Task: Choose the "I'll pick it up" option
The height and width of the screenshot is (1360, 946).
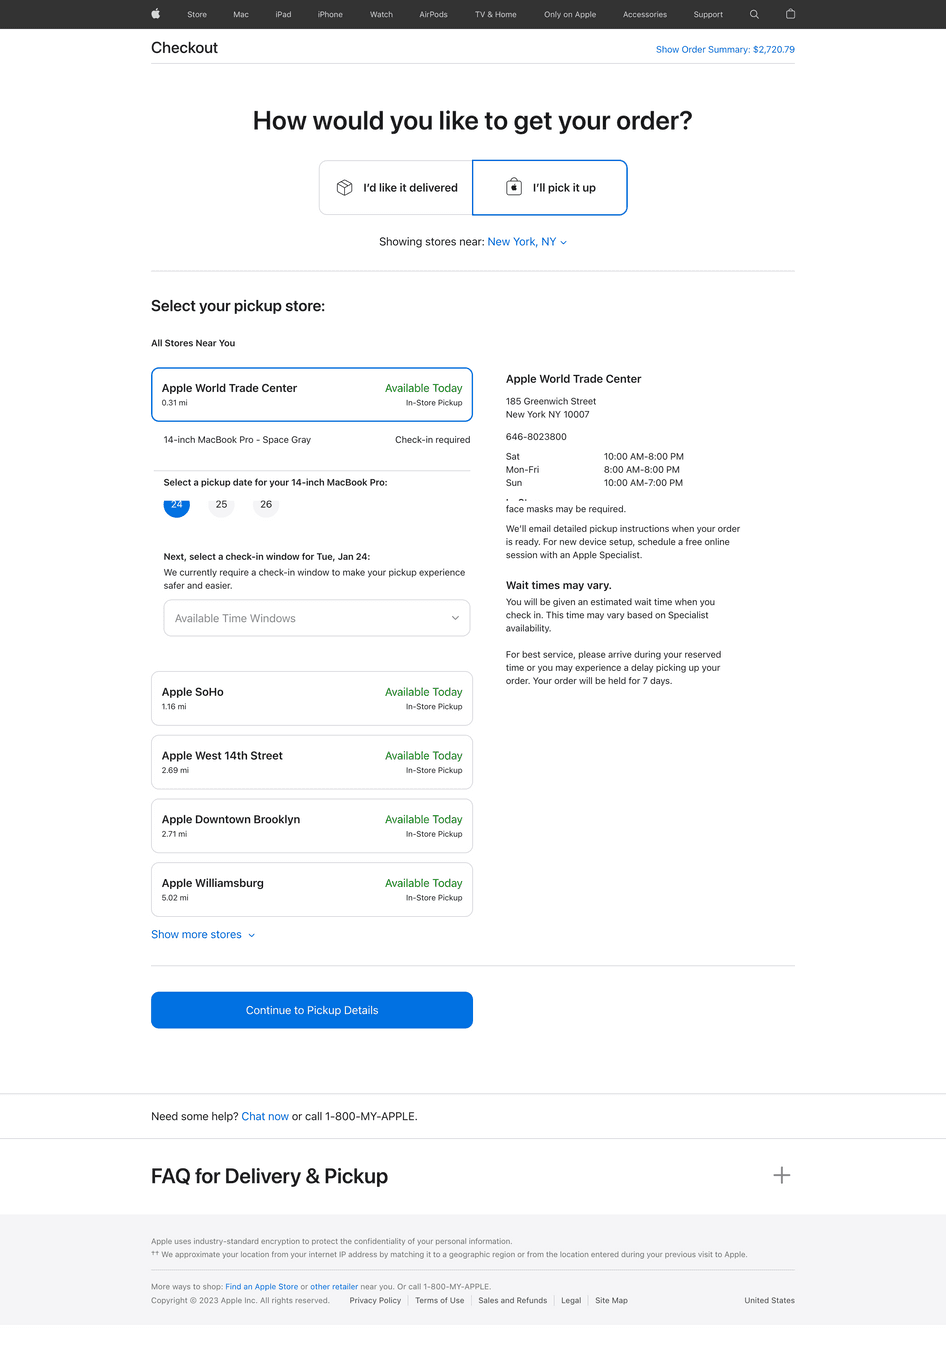Action: pyautogui.click(x=549, y=188)
